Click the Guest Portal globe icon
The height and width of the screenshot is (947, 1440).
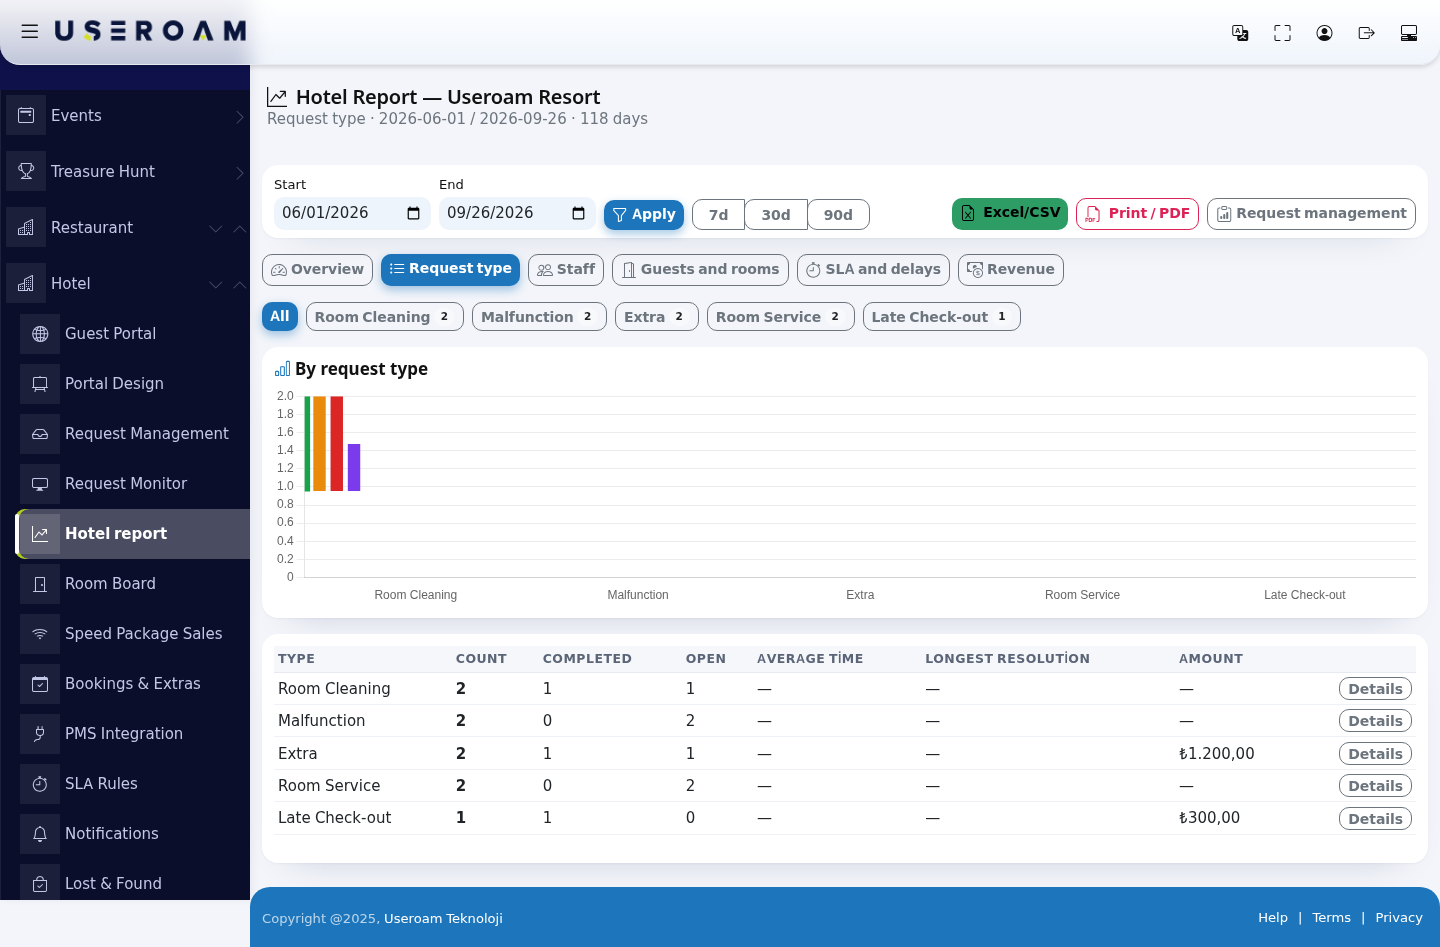pos(40,333)
